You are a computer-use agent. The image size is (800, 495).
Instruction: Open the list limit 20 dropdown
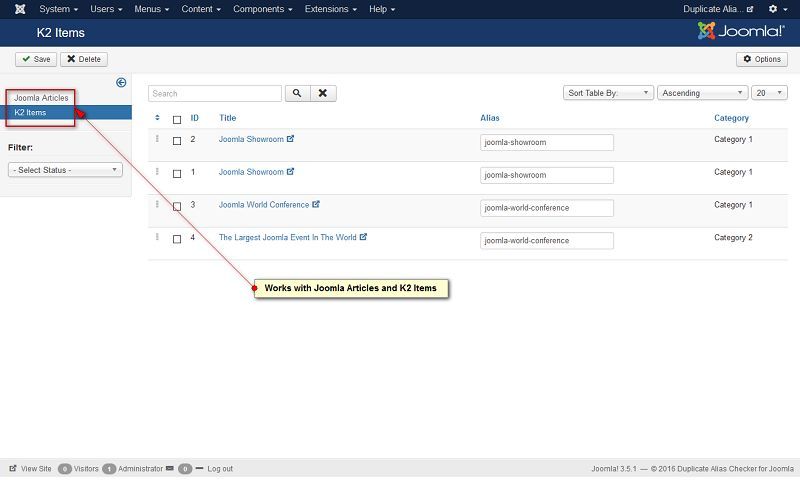[x=769, y=93]
